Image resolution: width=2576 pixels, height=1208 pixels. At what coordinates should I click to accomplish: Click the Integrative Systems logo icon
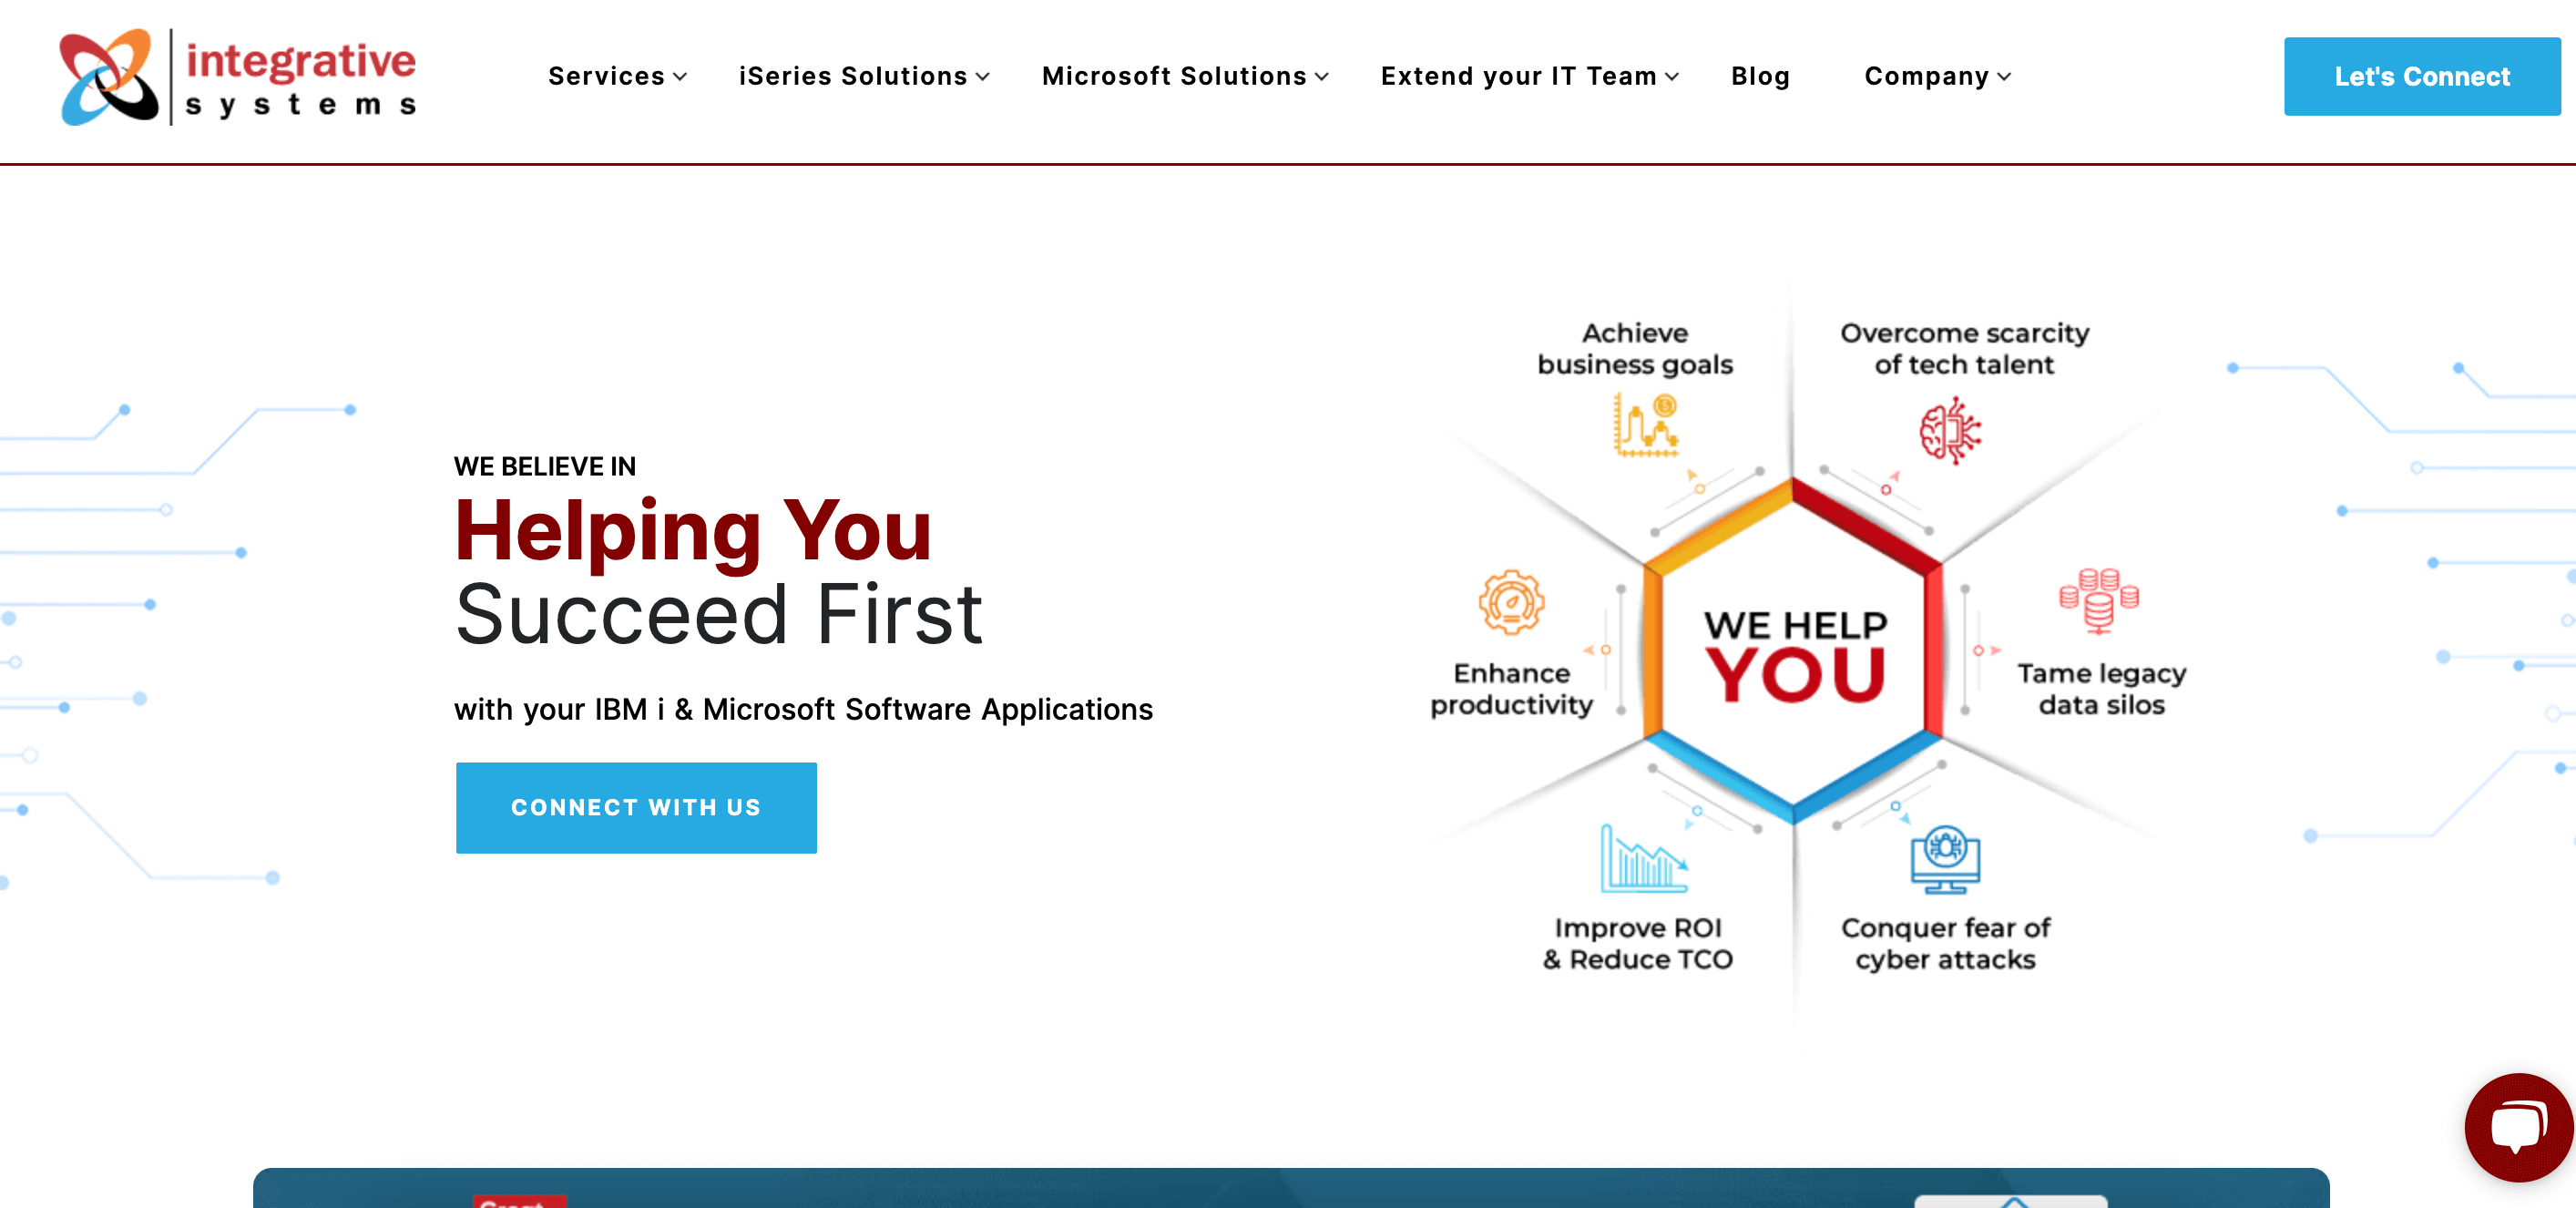coord(105,76)
